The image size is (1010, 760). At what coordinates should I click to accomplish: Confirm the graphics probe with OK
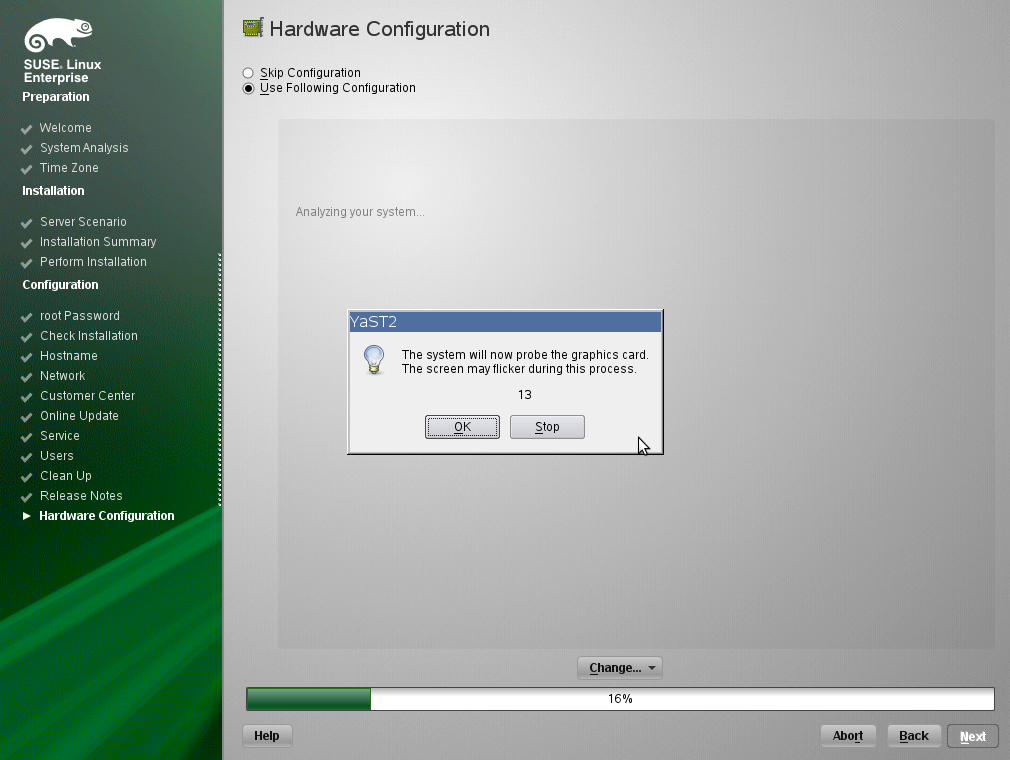[x=462, y=427]
